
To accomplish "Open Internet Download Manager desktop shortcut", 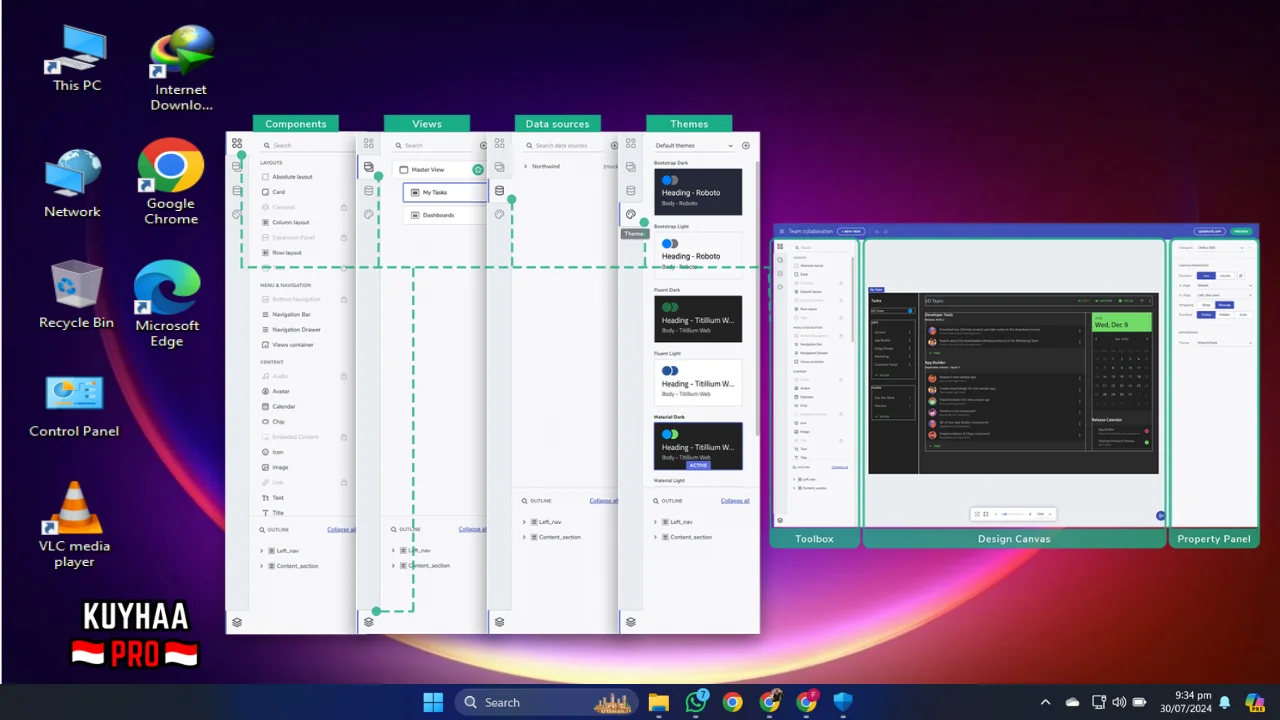I will [181, 68].
